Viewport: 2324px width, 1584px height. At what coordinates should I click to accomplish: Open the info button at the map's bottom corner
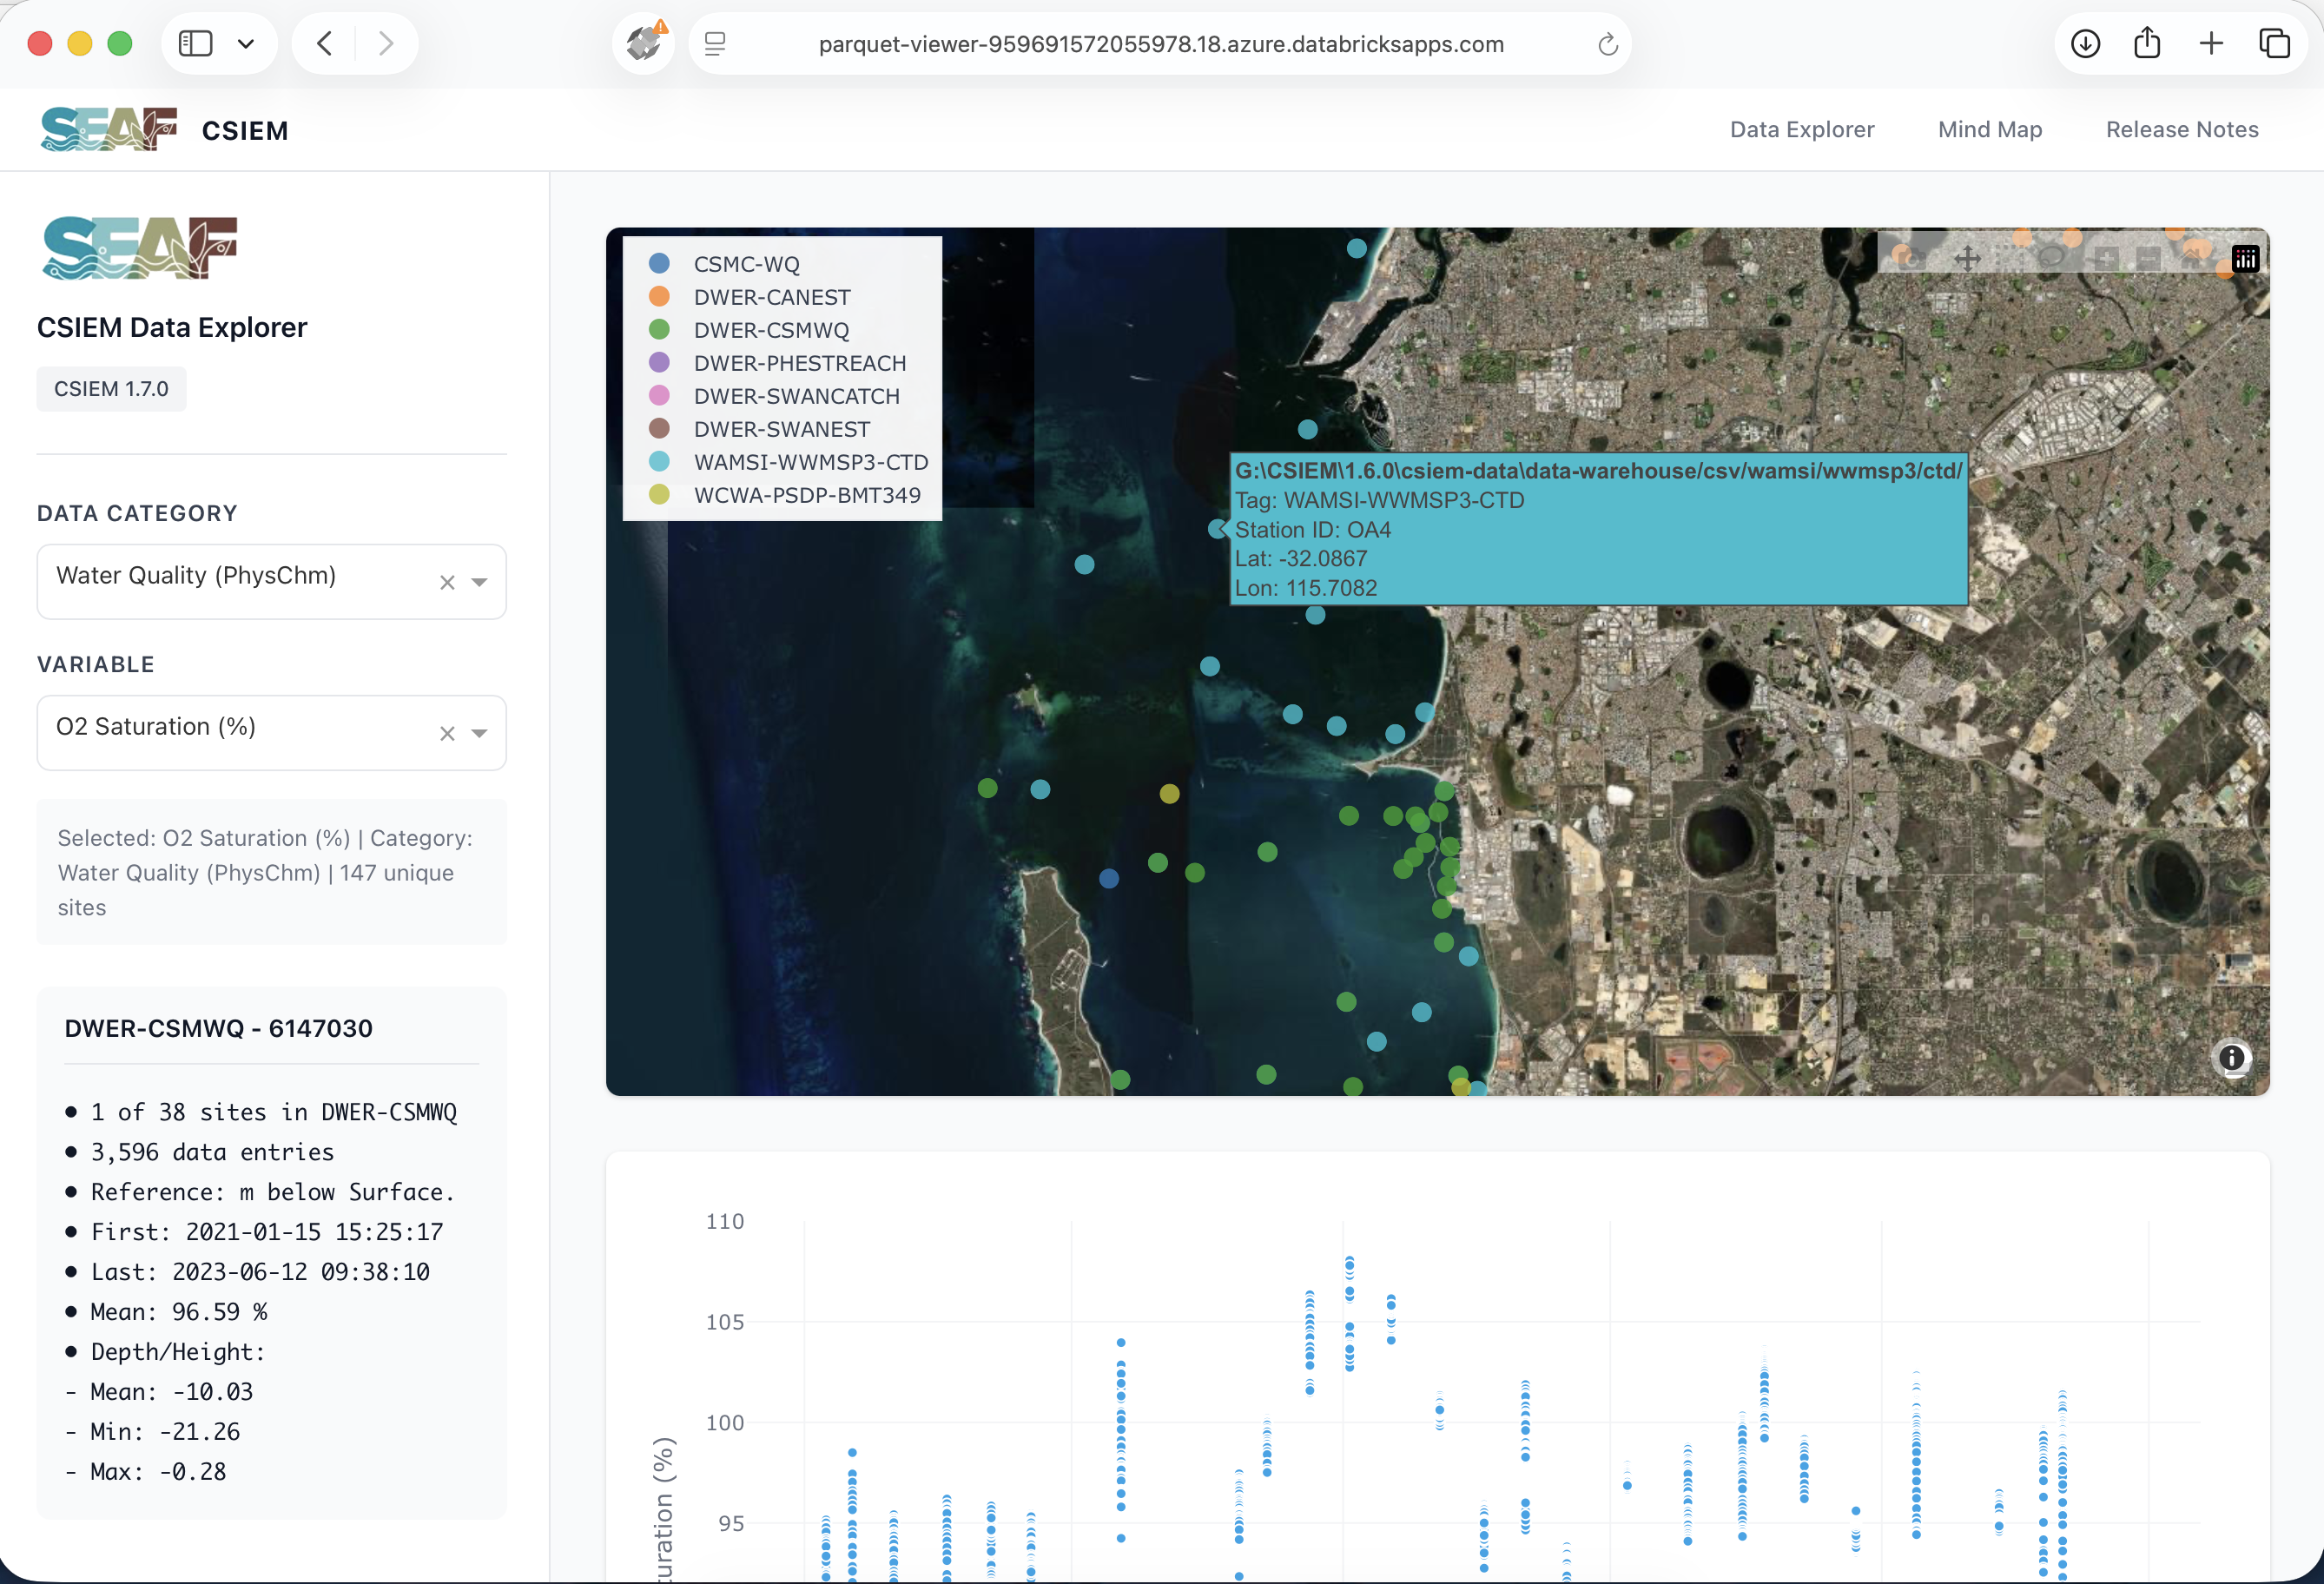(2234, 1058)
